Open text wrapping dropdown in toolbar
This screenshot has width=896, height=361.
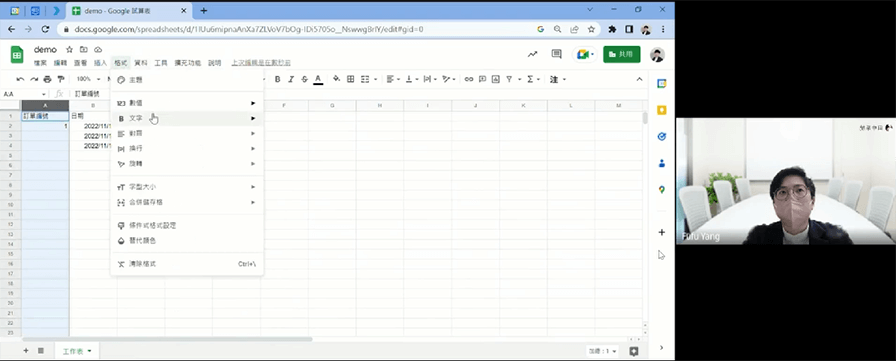(430, 79)
